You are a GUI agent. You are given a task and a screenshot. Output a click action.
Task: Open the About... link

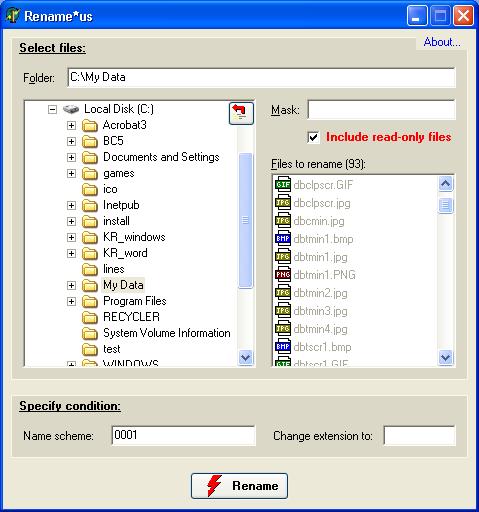442,42
